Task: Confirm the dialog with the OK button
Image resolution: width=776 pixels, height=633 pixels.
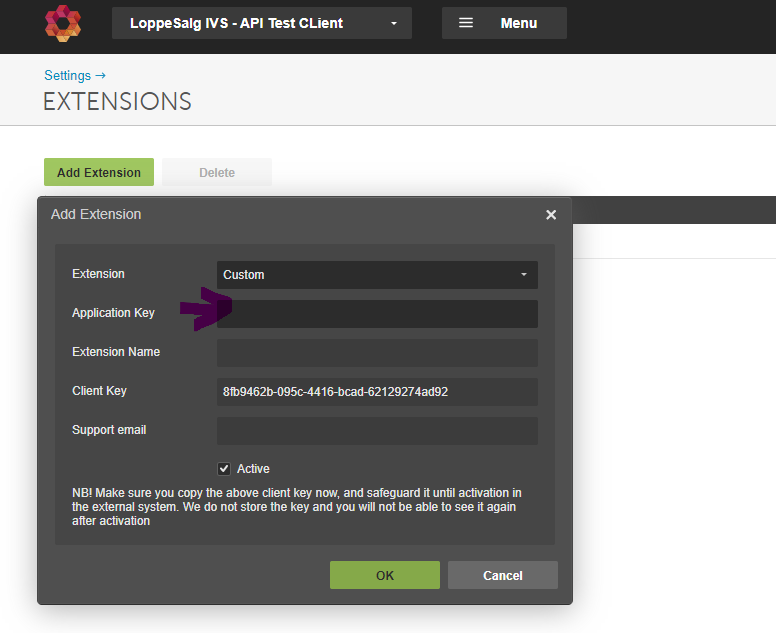Action: pyautogui.click(x=385, y=575)
